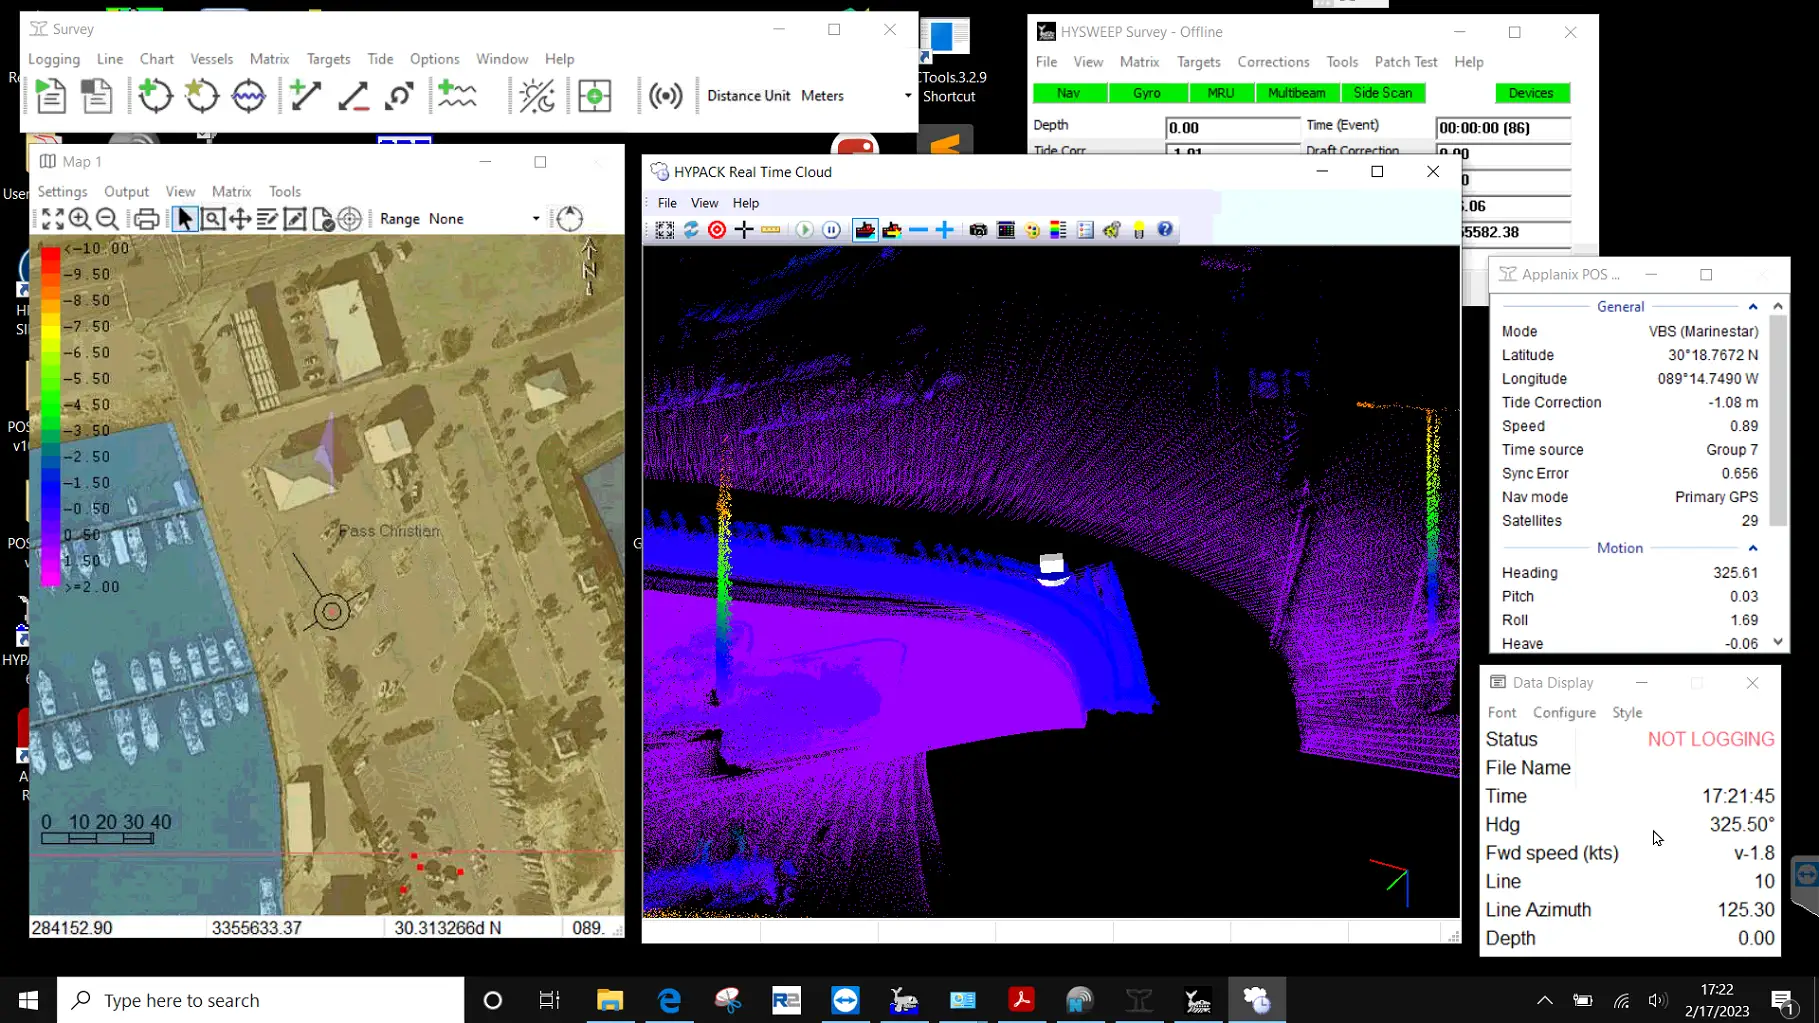Click the Windows taskbar search box
Screen dimensions: 1819x1023
(x=261, y=1000)
